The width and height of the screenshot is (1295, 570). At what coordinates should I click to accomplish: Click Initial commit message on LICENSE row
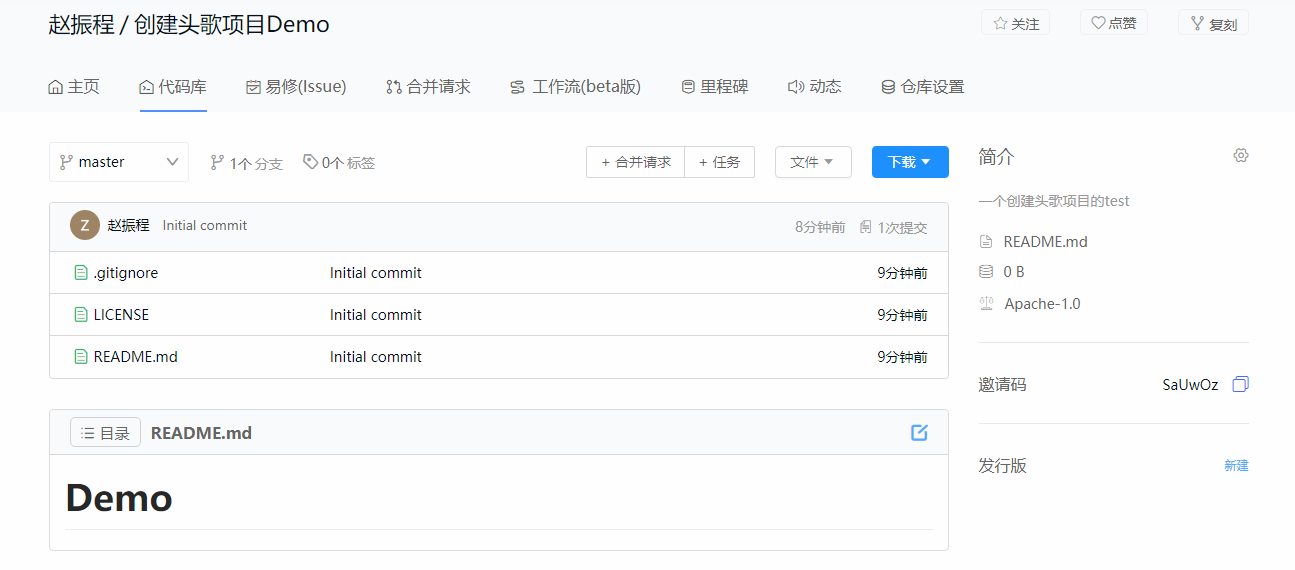(376, 315)
